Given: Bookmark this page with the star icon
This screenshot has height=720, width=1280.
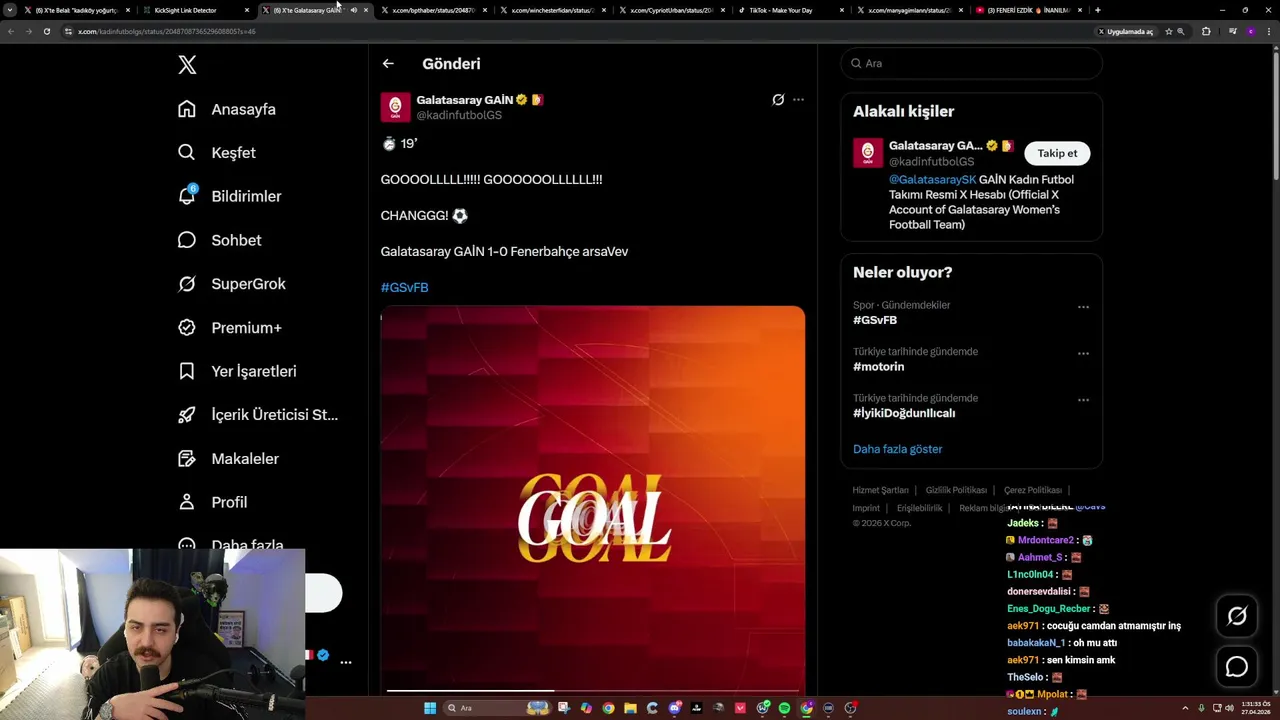Looking at the screenshot, I should pyautogui.click(x=1168, y=31).
